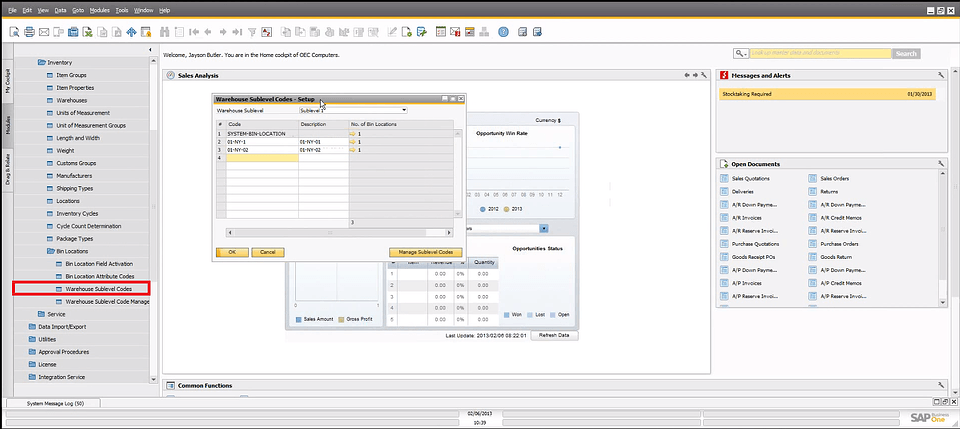The image size is (960, 429).
Task: Expand the Data Import/Export folder
Action: pos(33,327)
